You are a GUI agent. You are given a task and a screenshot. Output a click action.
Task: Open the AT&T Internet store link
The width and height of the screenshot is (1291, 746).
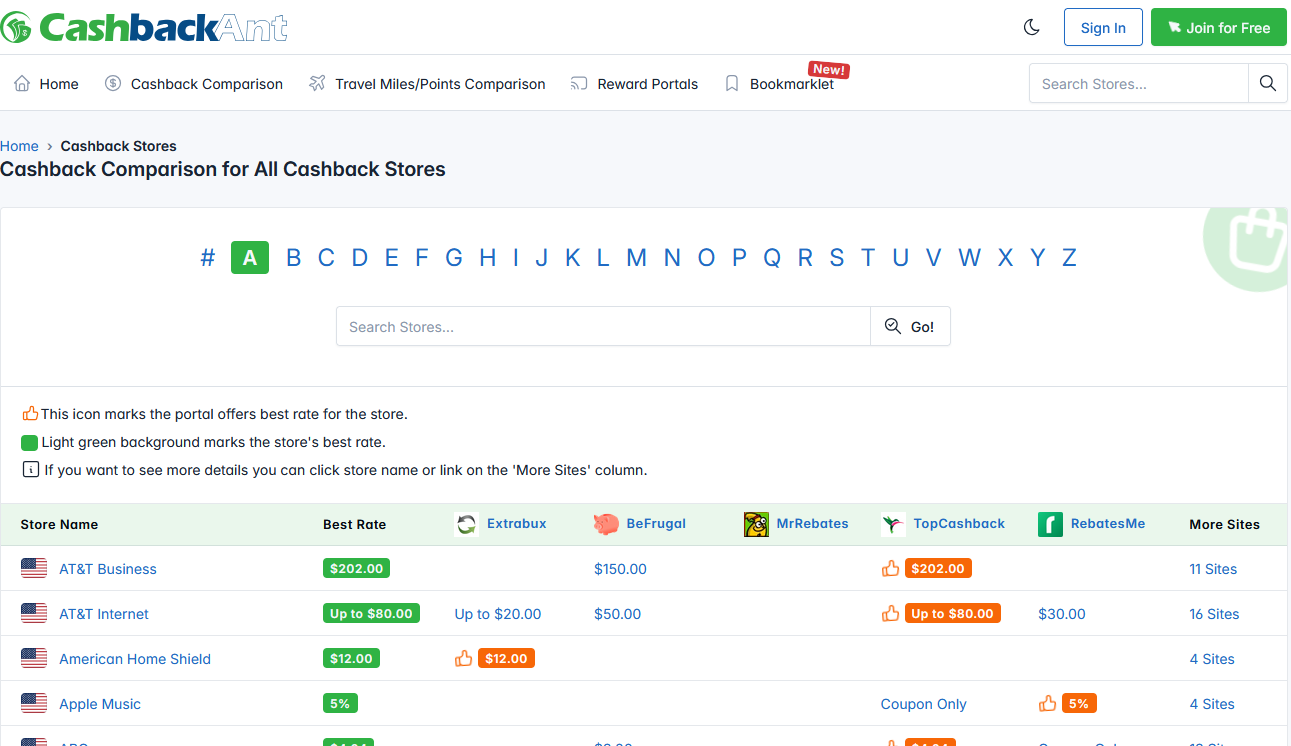click(x=104, y=614)
